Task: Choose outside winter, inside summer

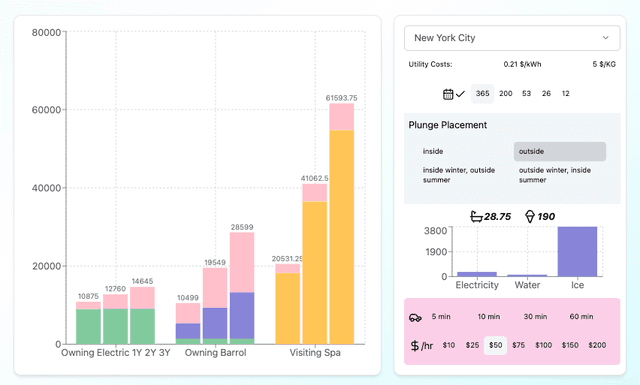Action: pyautogui.click(x=555, y=175)
